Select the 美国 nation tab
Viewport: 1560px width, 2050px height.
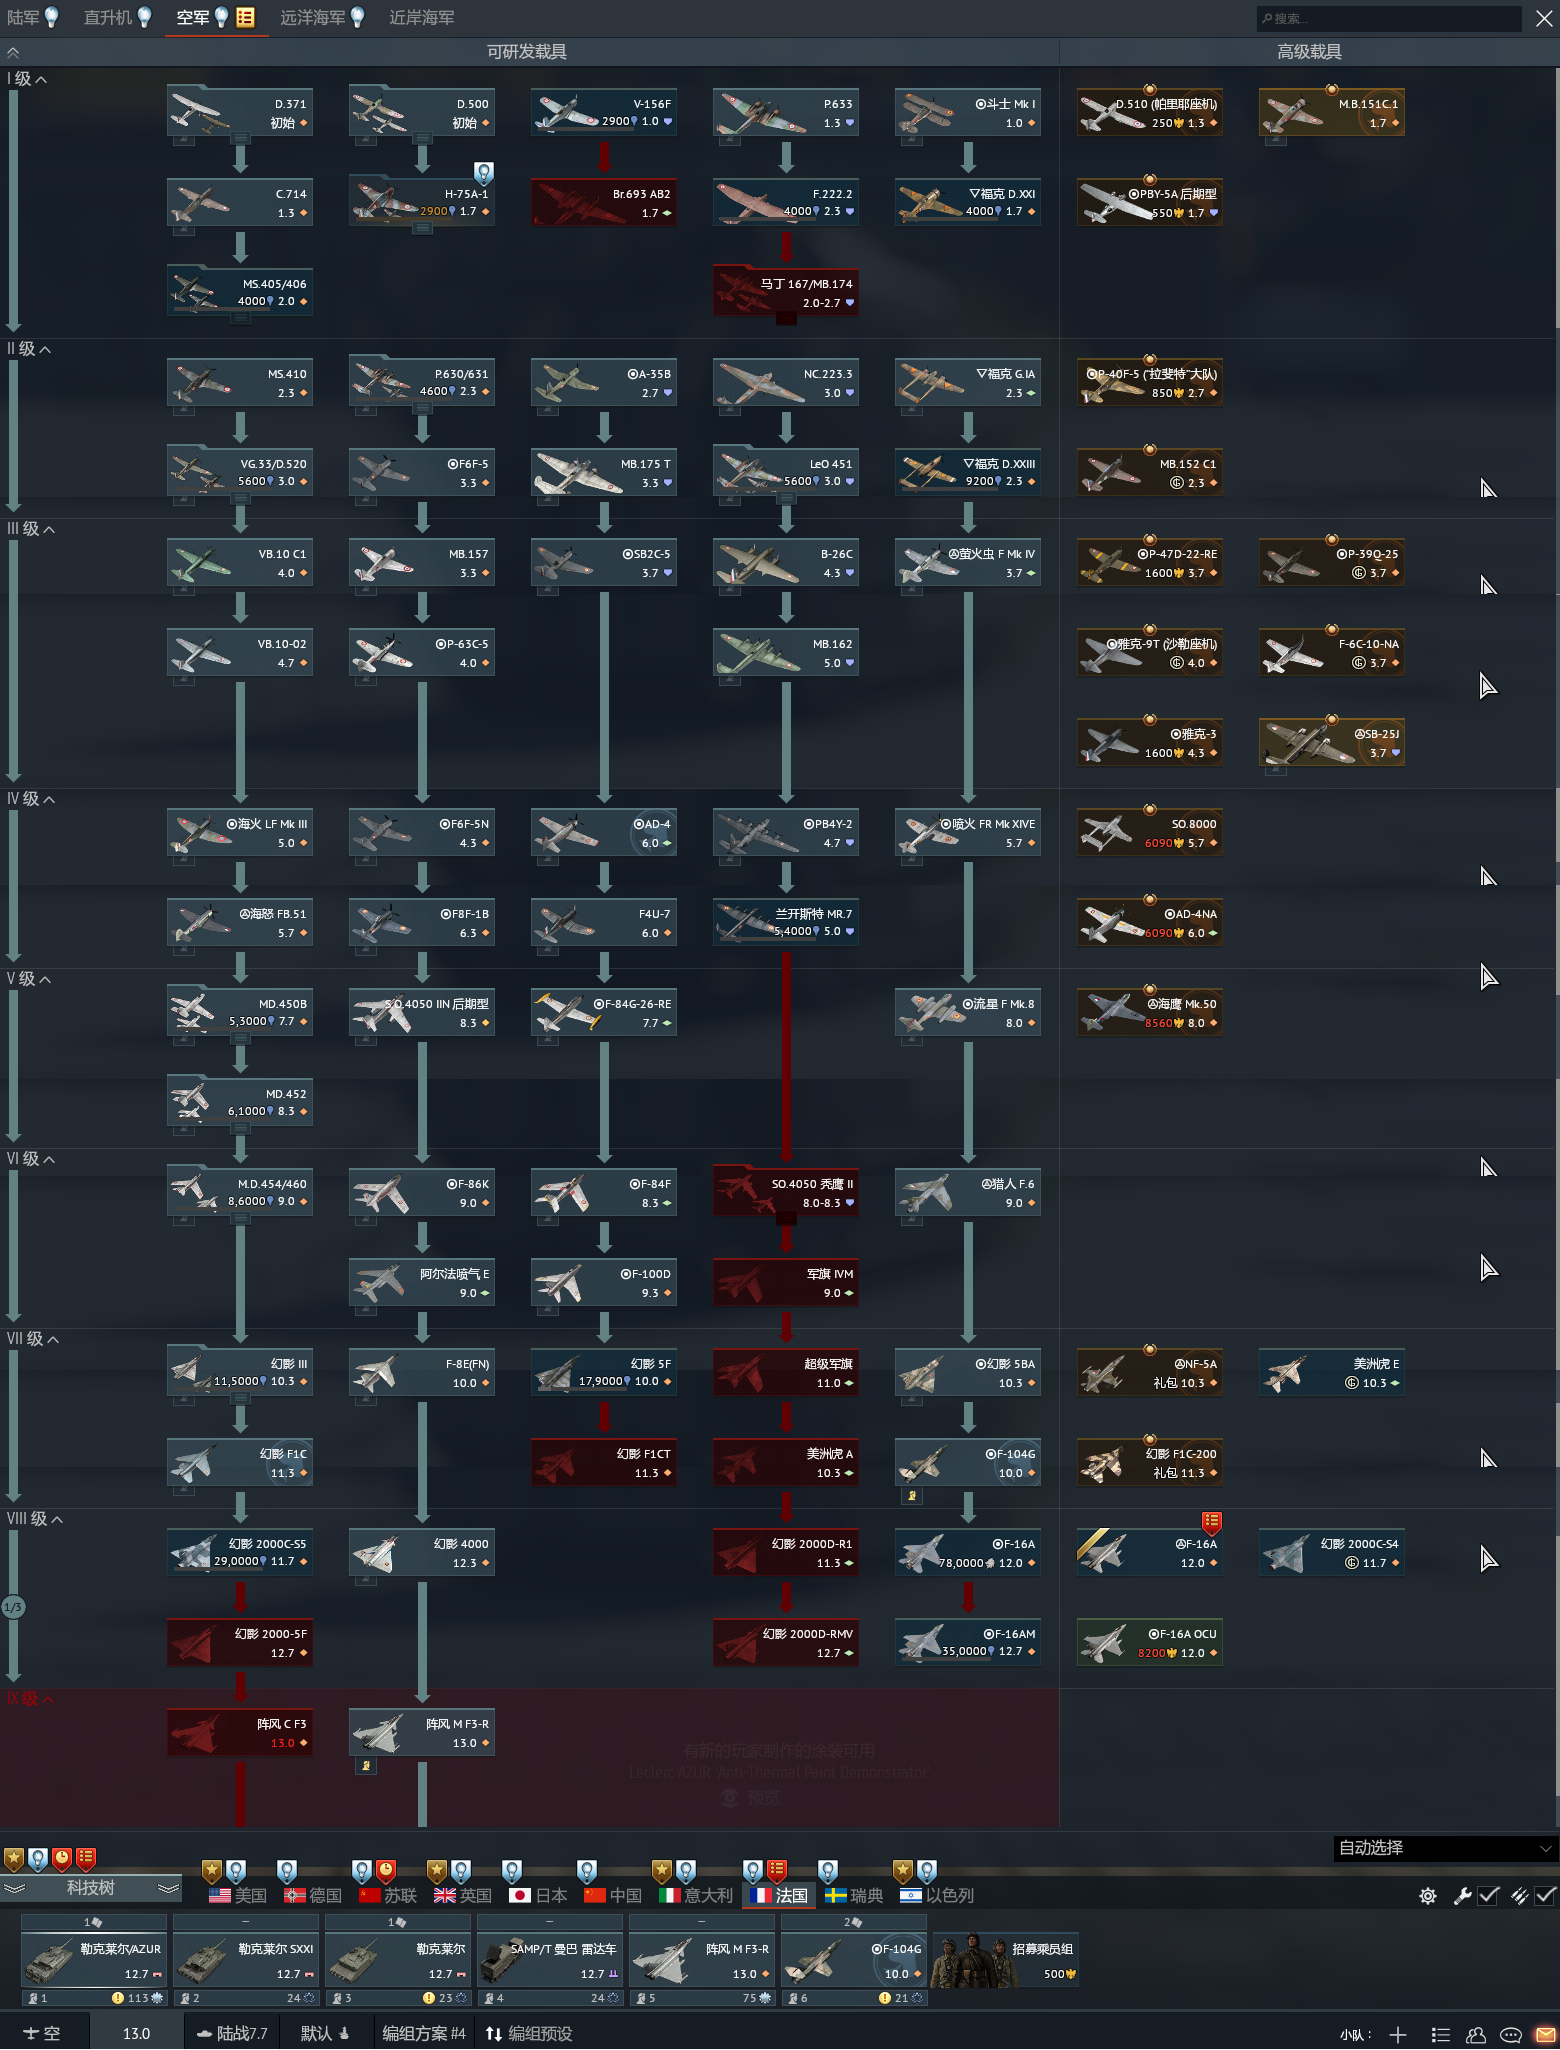click(x=238, y=1896)
